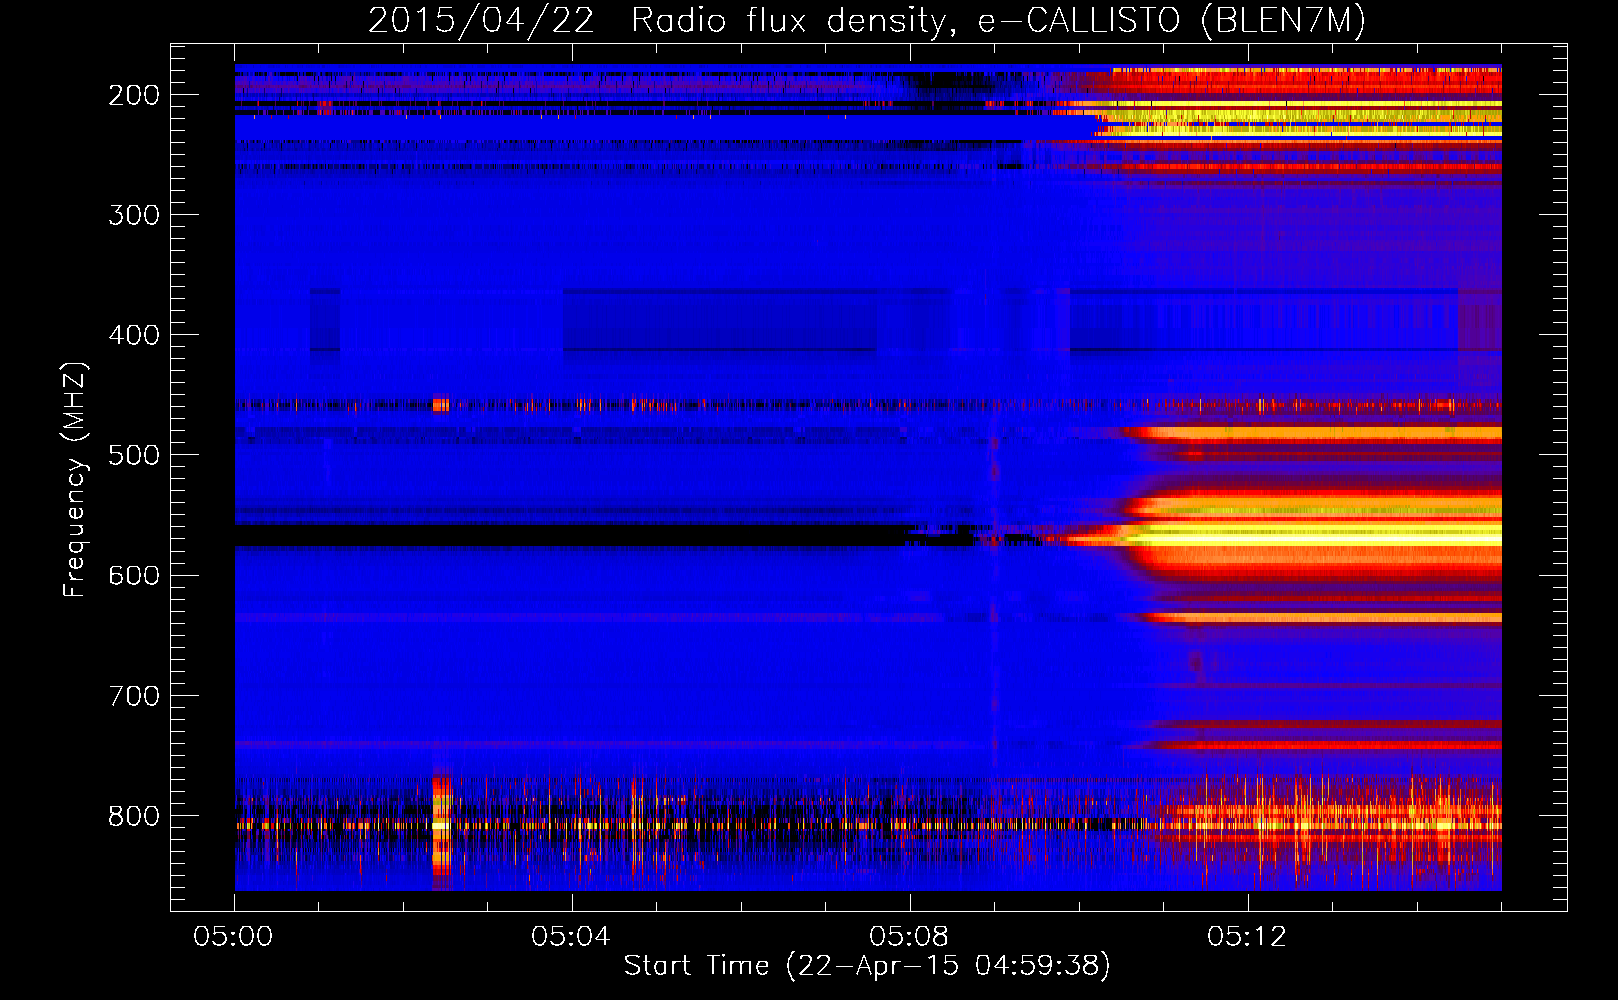Image resolution: width=1618 pixels, height=1000 pixels.
Task: Click the 300 frequency tick label
Action: 134,215
